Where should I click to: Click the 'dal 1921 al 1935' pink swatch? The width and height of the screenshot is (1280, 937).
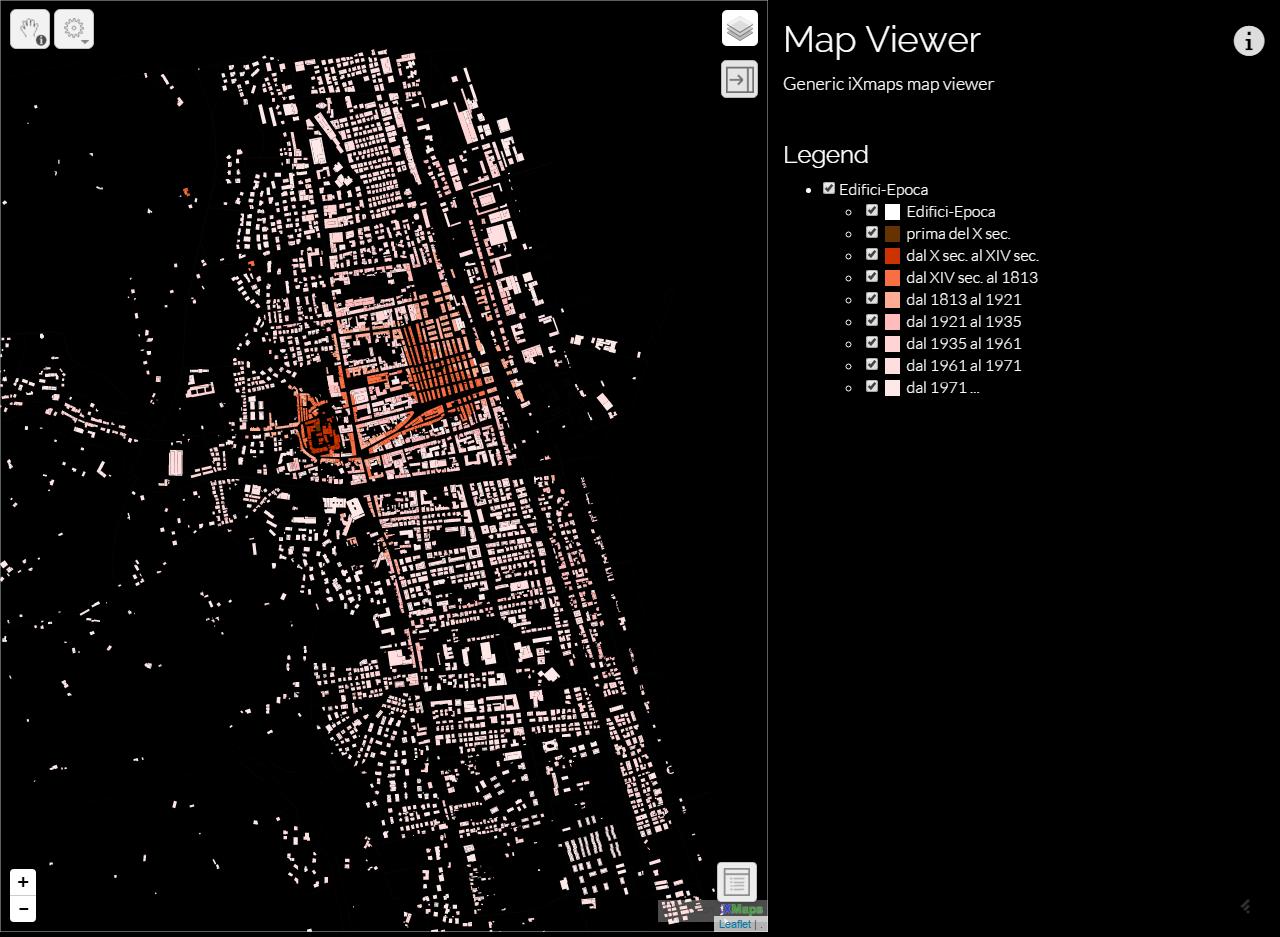[892, 322]
